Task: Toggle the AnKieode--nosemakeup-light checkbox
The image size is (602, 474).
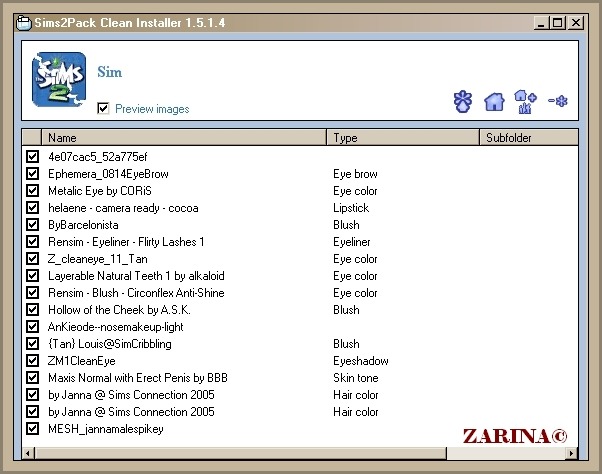Action: [x=33, y=327]
